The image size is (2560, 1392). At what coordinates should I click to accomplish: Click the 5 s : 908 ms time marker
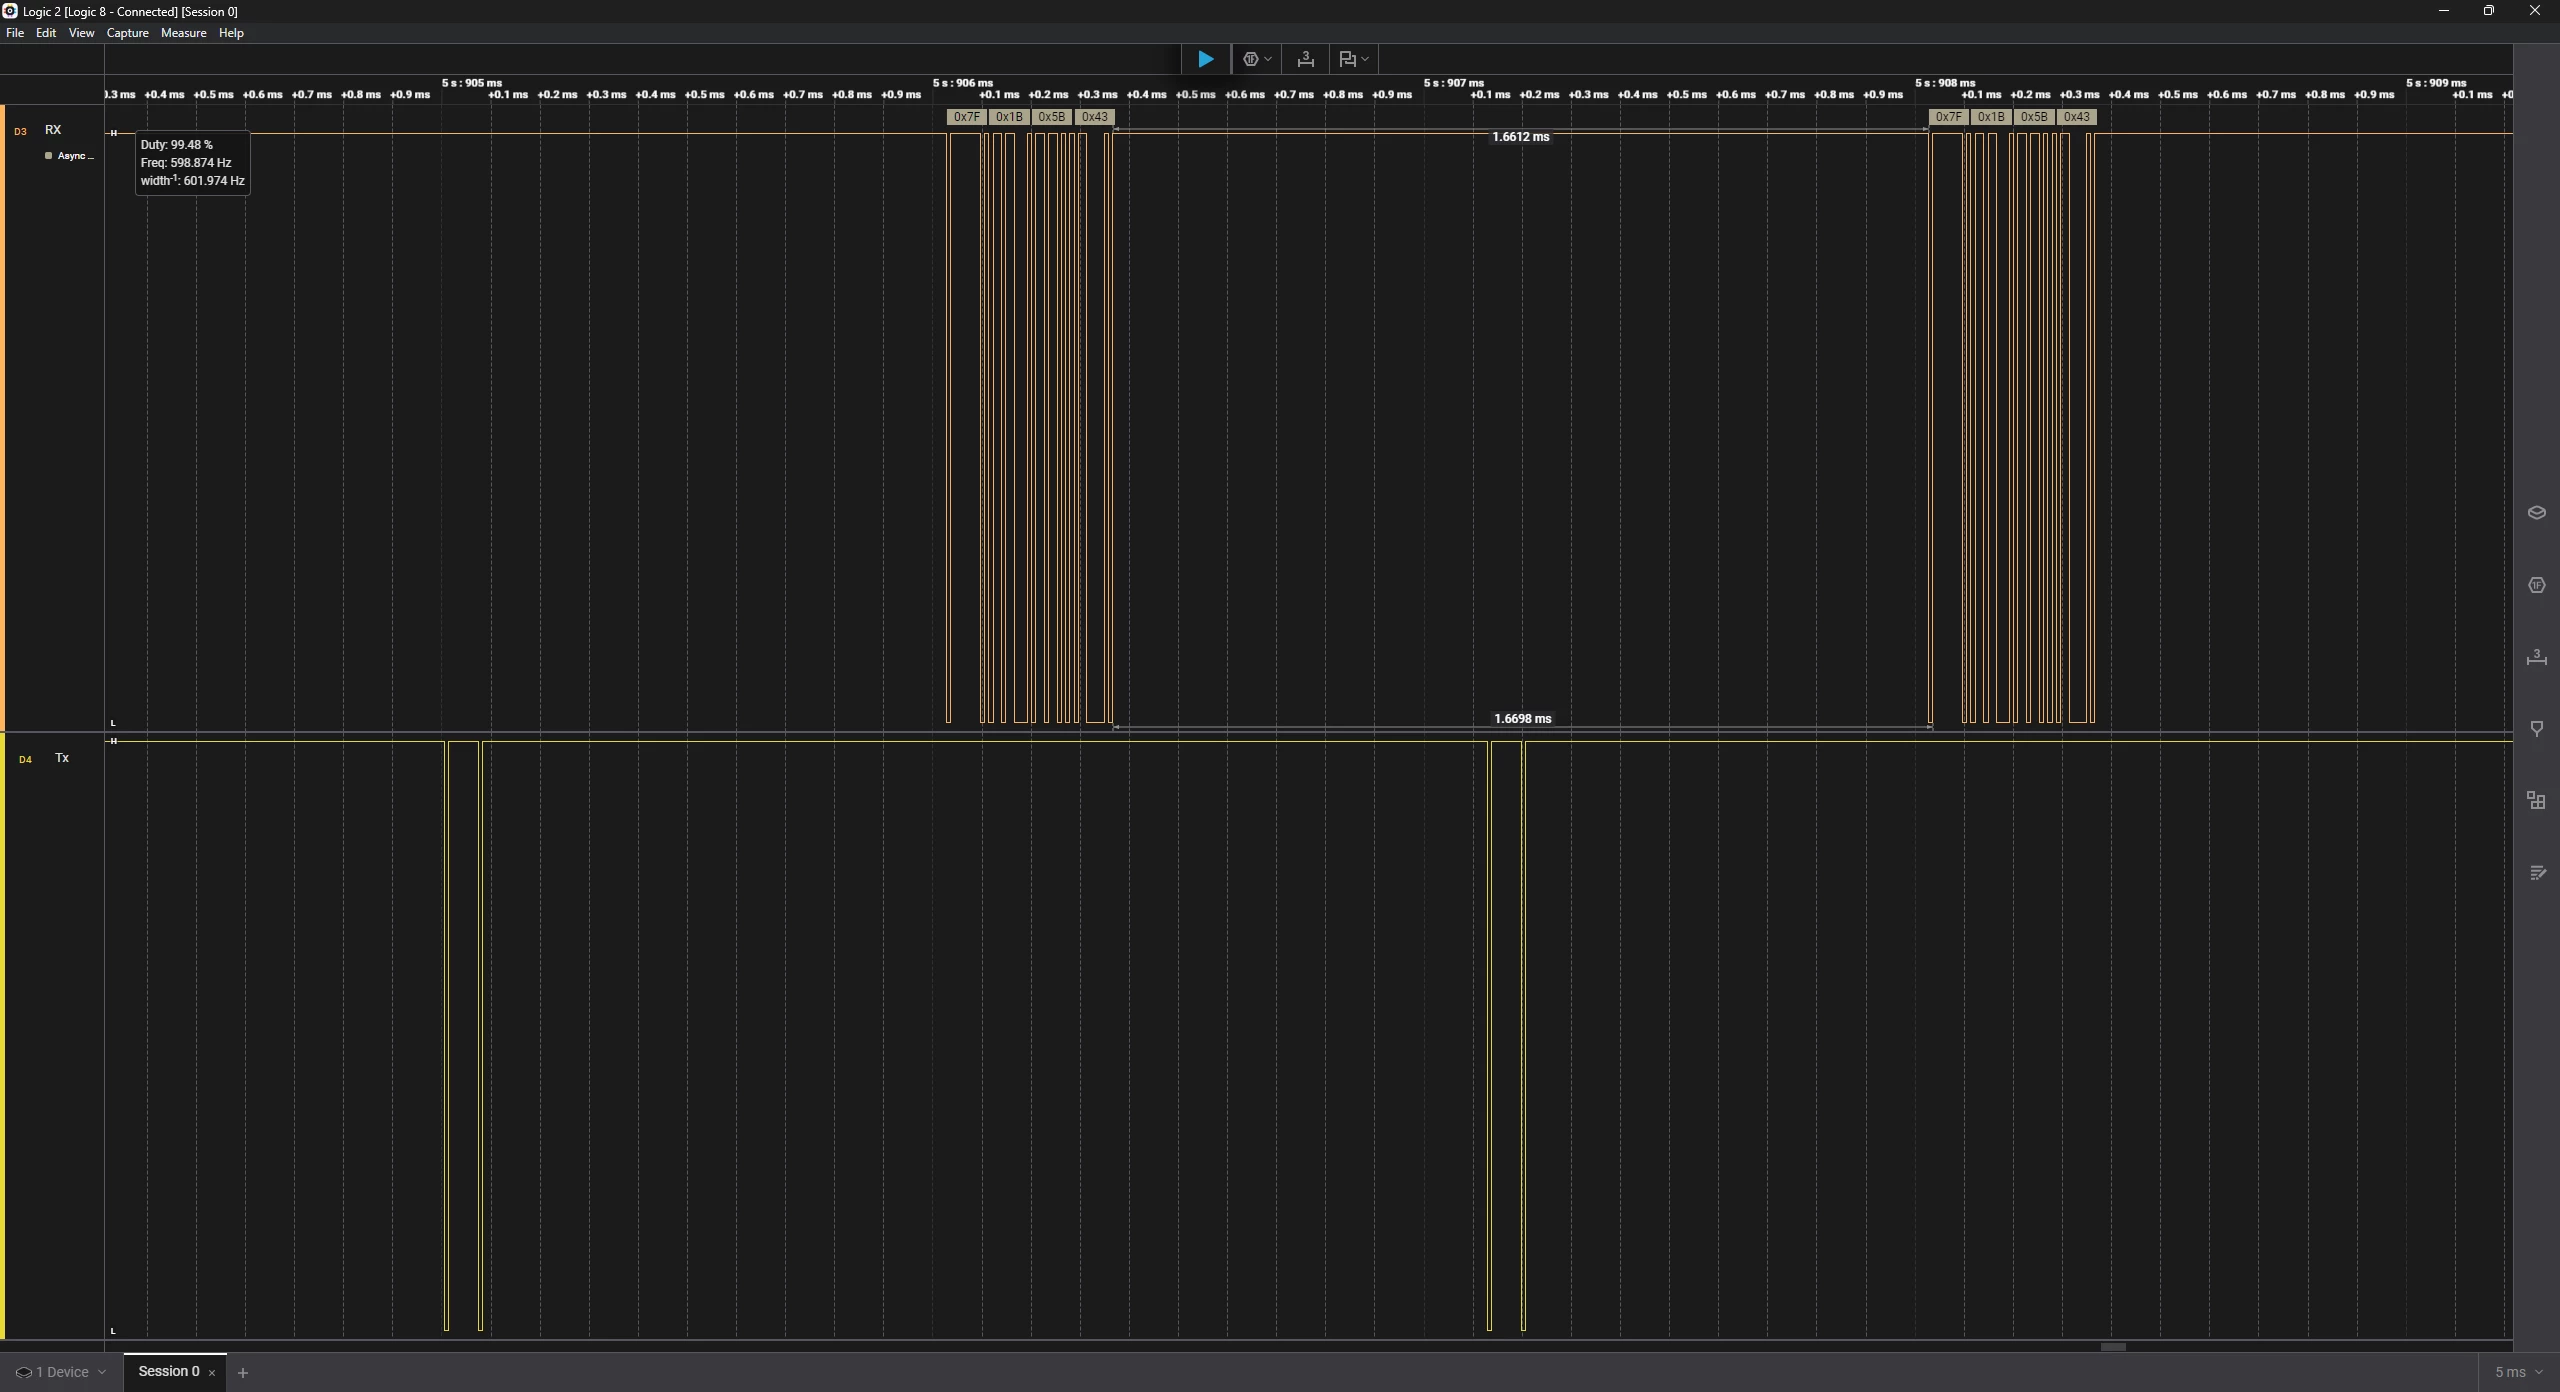[1945, 83]
